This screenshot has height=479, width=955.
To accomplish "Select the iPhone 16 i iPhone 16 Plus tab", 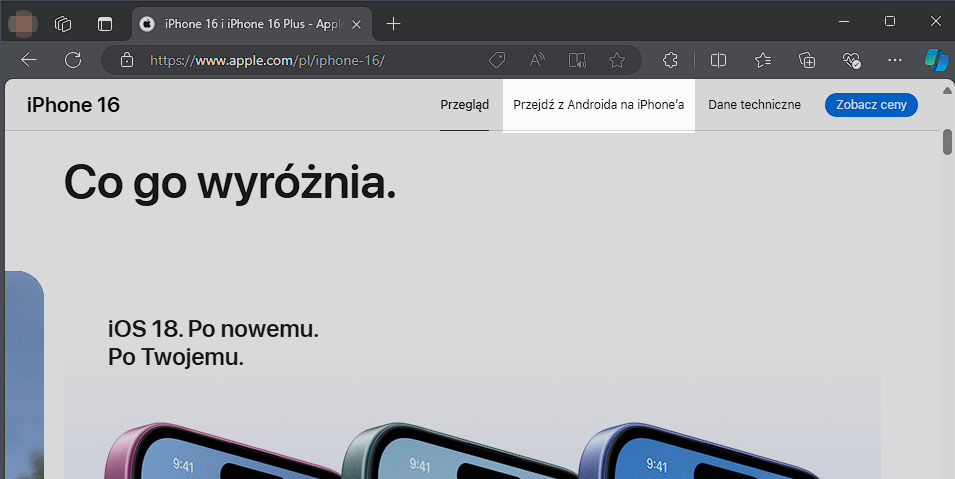I will pyautogui.click(x=252, y=24).
